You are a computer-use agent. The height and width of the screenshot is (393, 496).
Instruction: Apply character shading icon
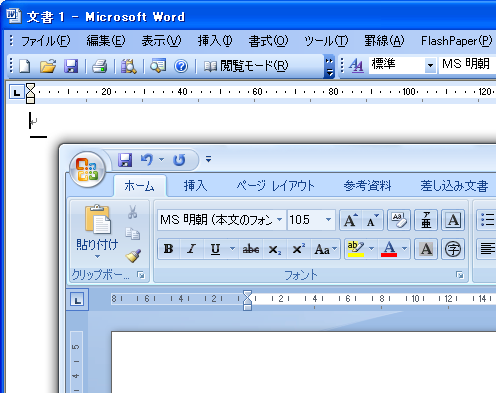click(426, 249)
